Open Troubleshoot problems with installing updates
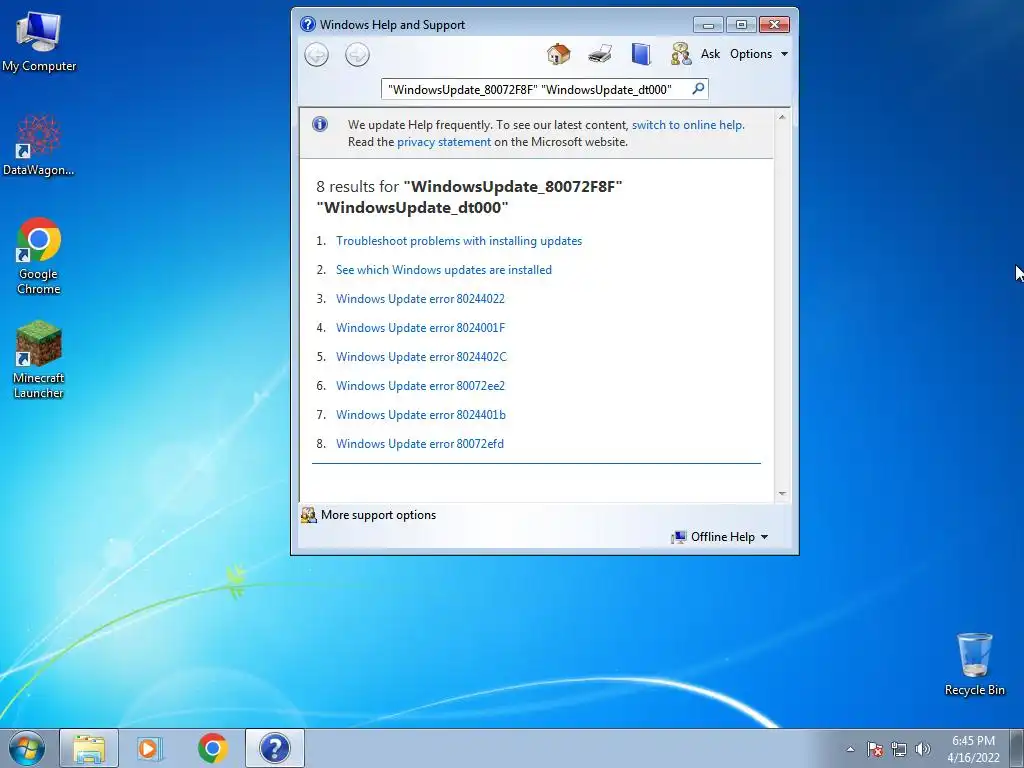Image resolution: width=1024 pixels, height=768 pixels. pyautogui.click(x=459, y=241)
